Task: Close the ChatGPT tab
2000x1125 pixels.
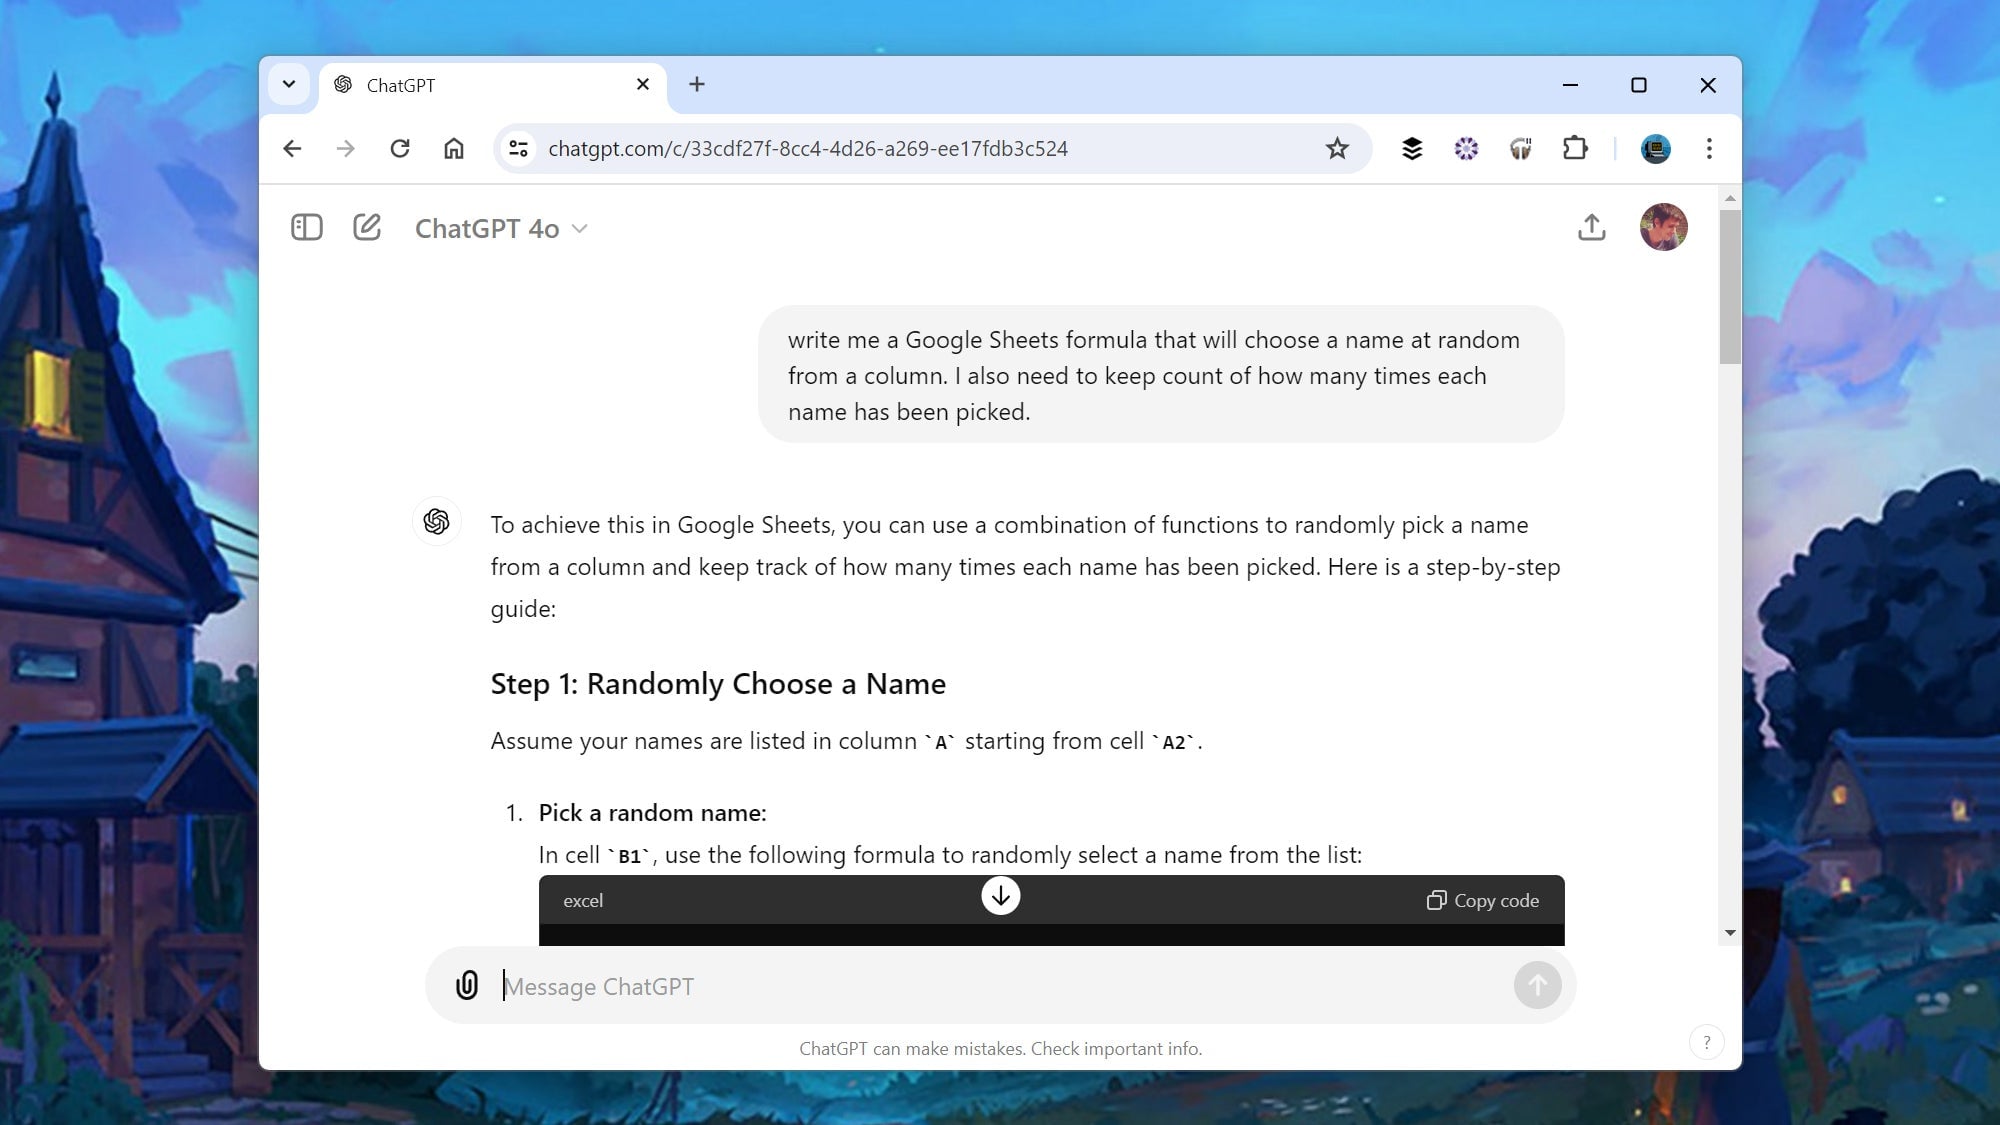Action: coord(643,84)
